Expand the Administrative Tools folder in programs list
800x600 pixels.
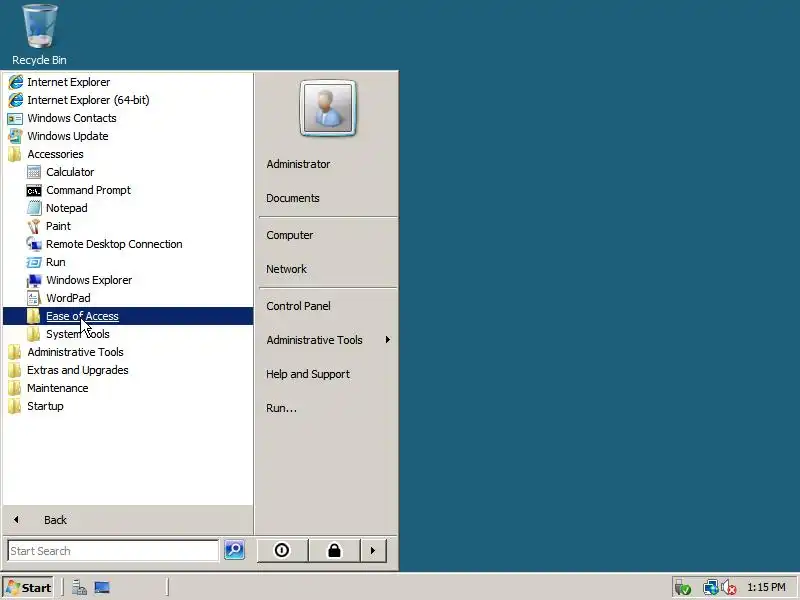coord(128,352)
